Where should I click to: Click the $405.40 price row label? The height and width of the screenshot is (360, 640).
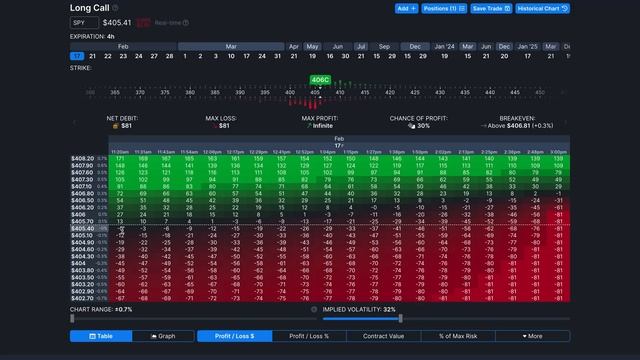coord(82,229)
